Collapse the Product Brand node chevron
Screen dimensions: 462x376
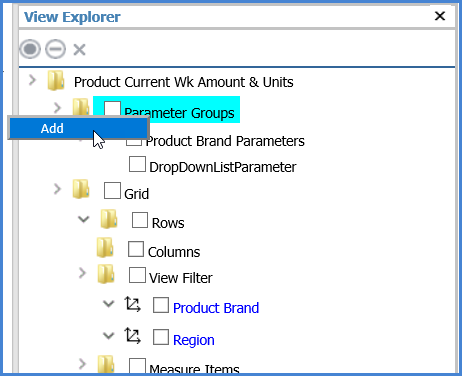[x=109, y=304]
